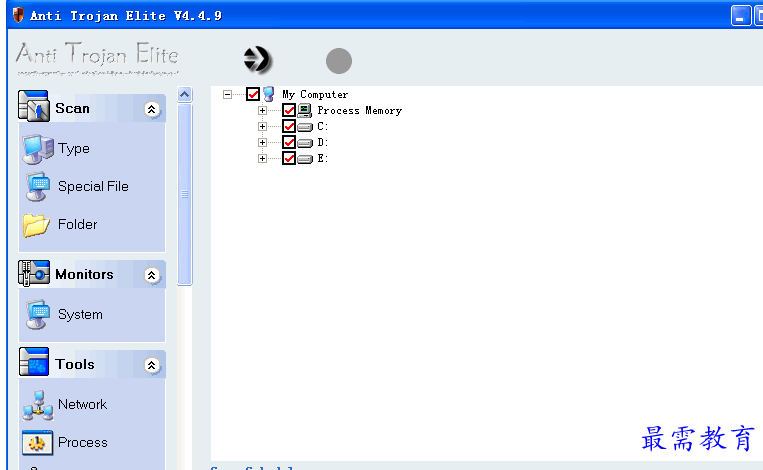Image resolution: width=763 pixels, height=470 pixels.
Task: Select the My Computer text
Action: pos(315,94)
